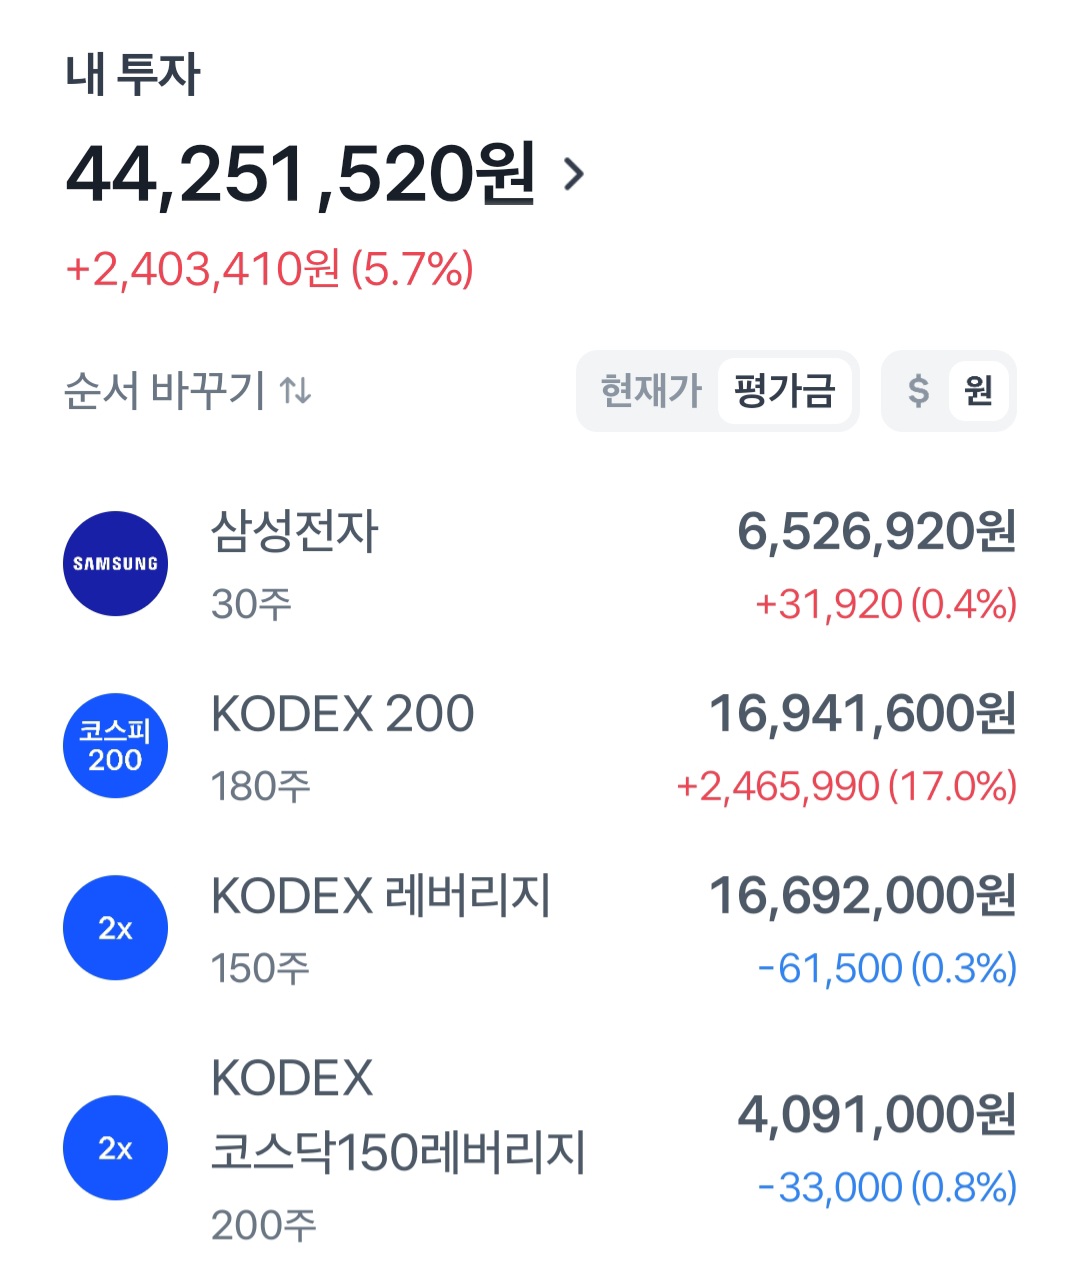Screen dimensions: 1080x1277
Task: Tap total gain +2,403,410원 (5.7%)
Action: coord(269,269)
